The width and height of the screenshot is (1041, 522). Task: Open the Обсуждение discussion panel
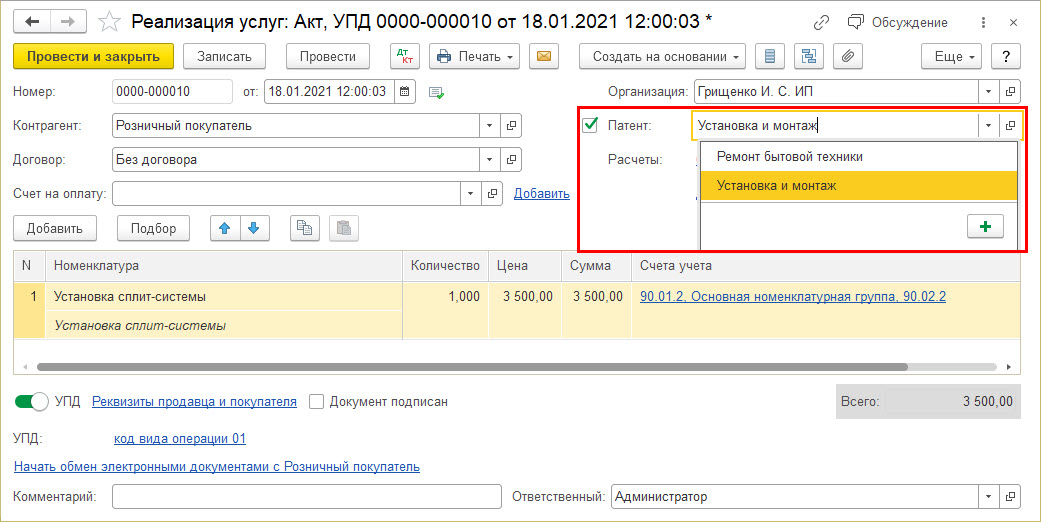click(x=897, y=23)
